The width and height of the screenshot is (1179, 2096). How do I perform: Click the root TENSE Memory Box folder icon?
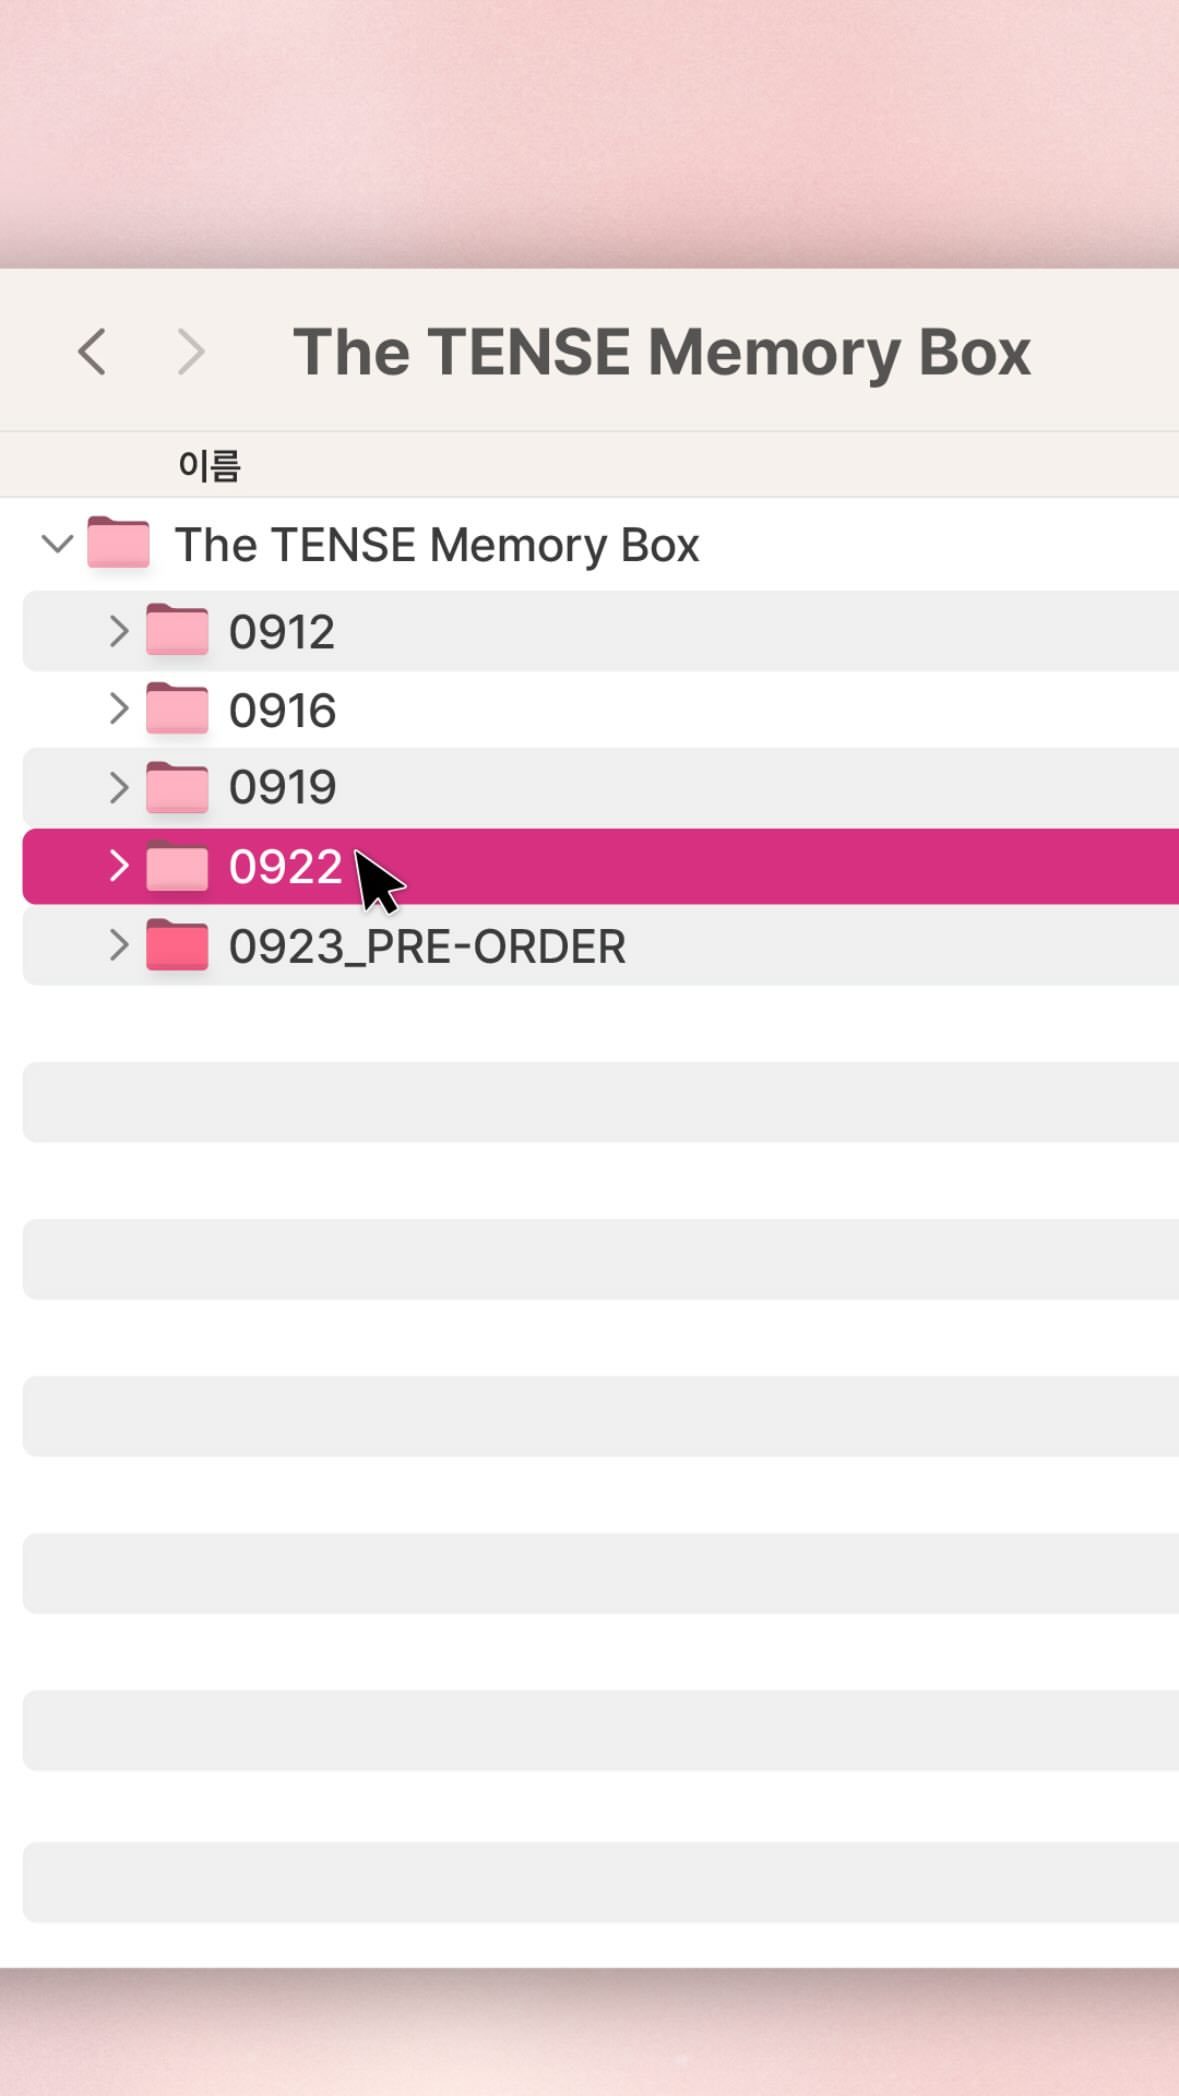click(118, 544)
